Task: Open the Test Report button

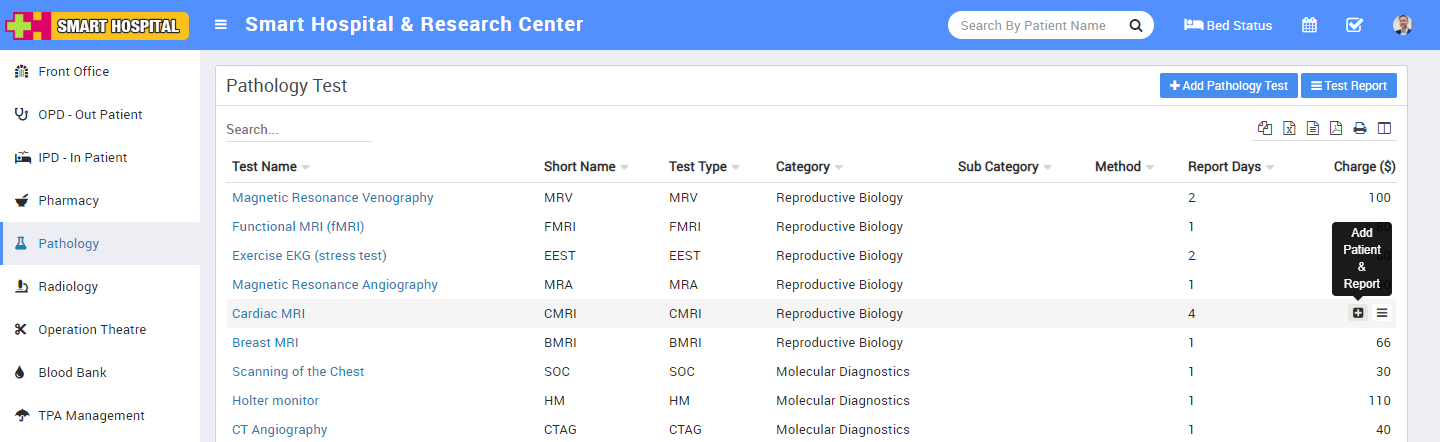Action: 1348,86
